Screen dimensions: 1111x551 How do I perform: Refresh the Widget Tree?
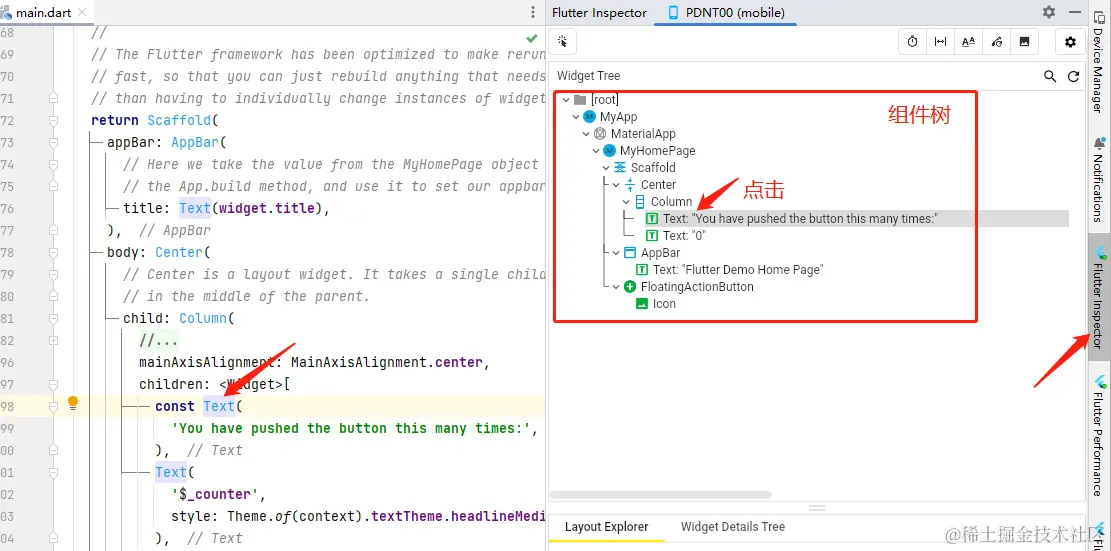coord(1073,76)
